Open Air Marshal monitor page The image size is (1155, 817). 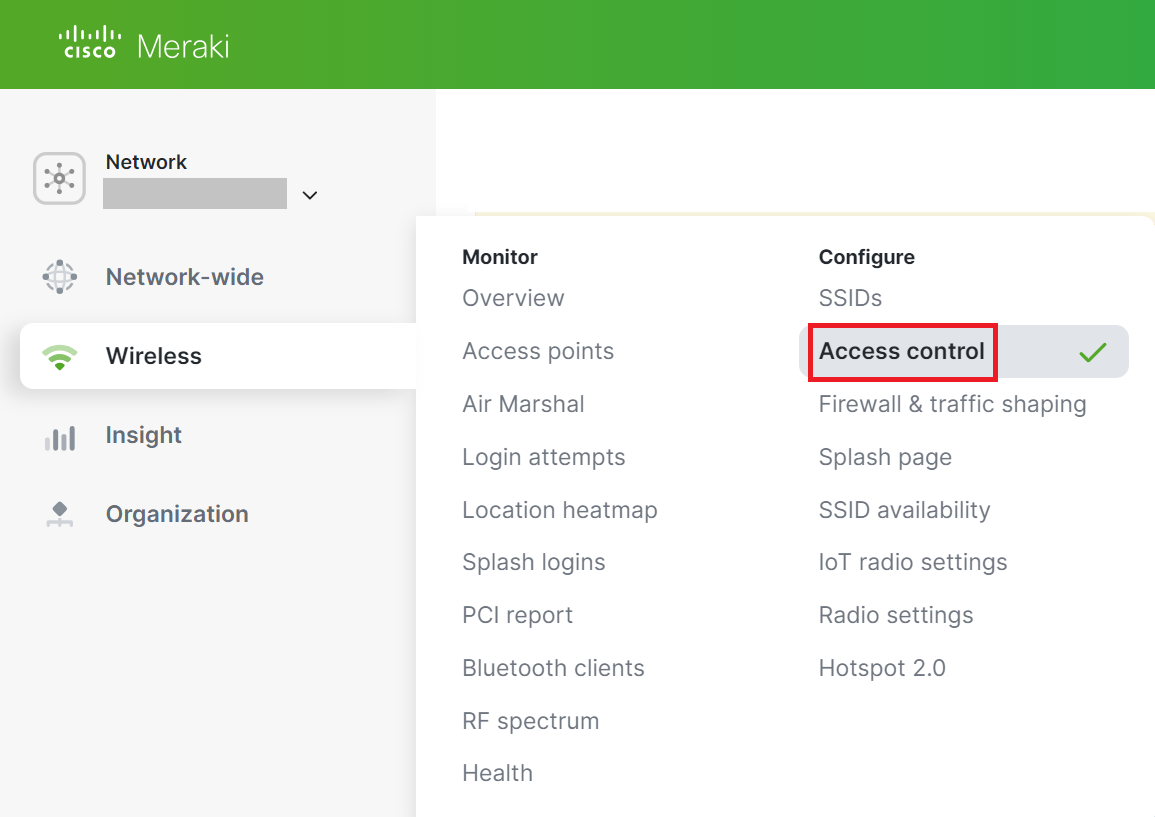pyautogui.click(x=523, y=404)
